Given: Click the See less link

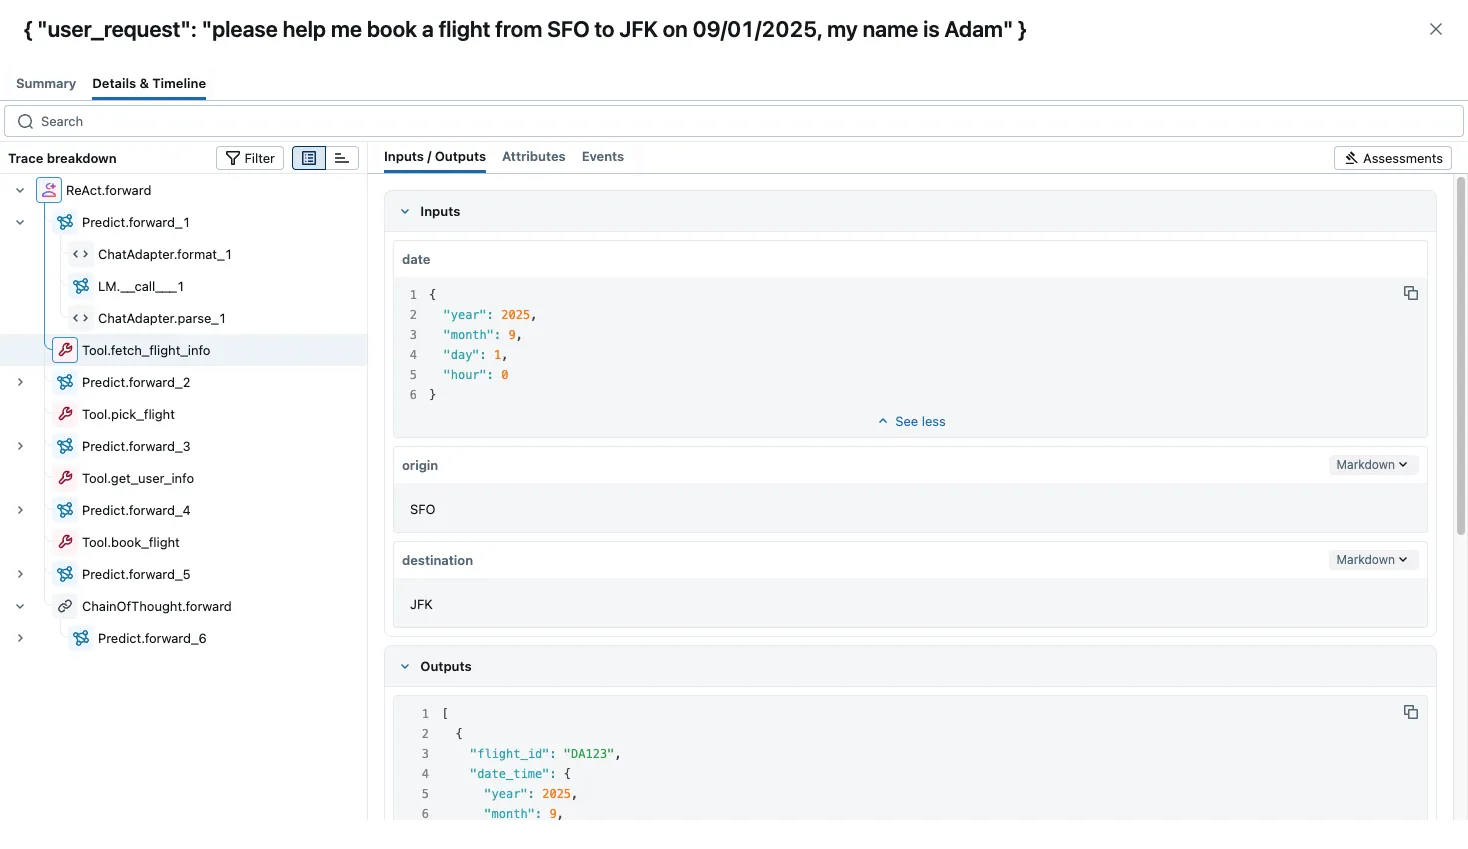Looking at the screenshot, I should (911, 422).
